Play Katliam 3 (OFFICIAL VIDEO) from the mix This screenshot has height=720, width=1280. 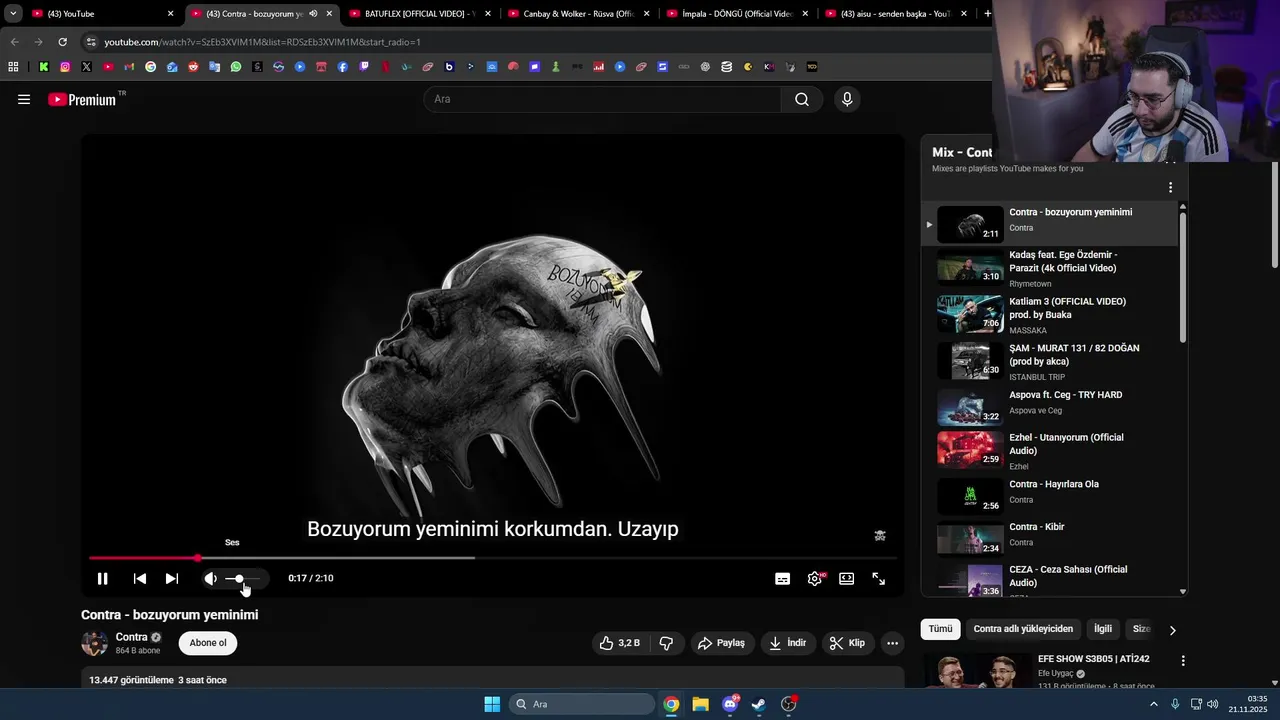click(1050, 315)
